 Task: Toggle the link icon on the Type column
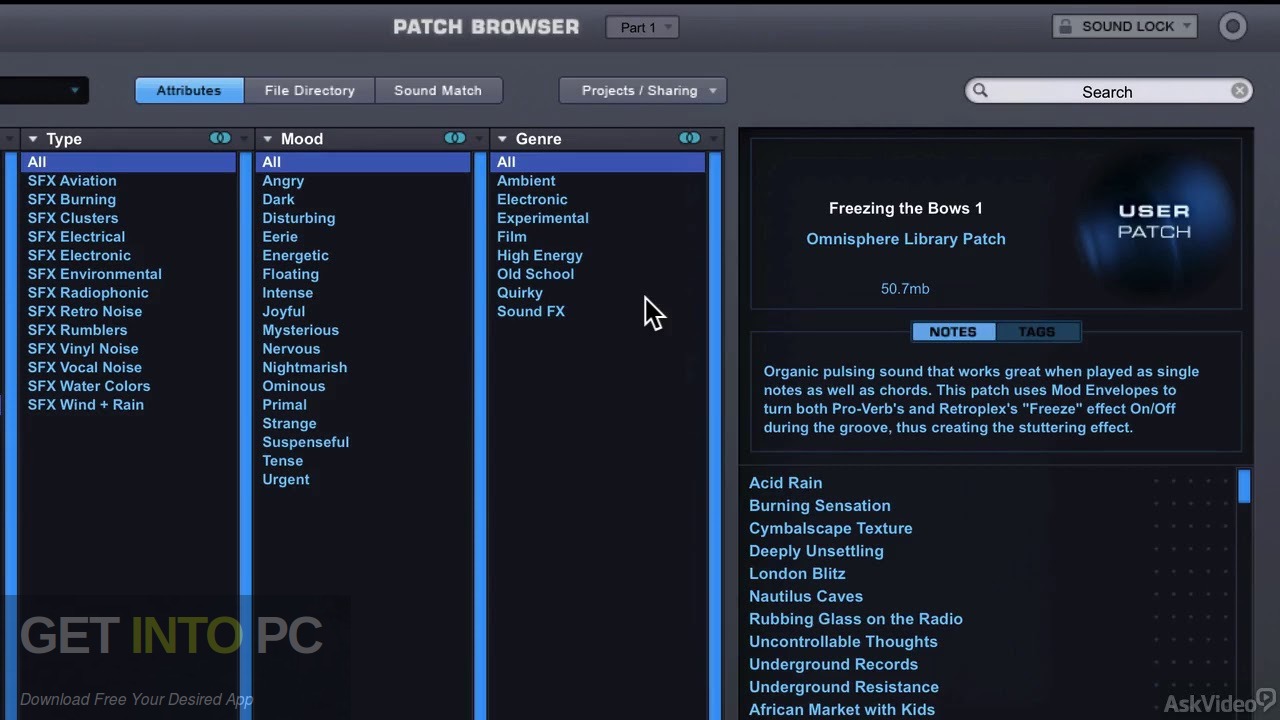click(x=220, y=138)
